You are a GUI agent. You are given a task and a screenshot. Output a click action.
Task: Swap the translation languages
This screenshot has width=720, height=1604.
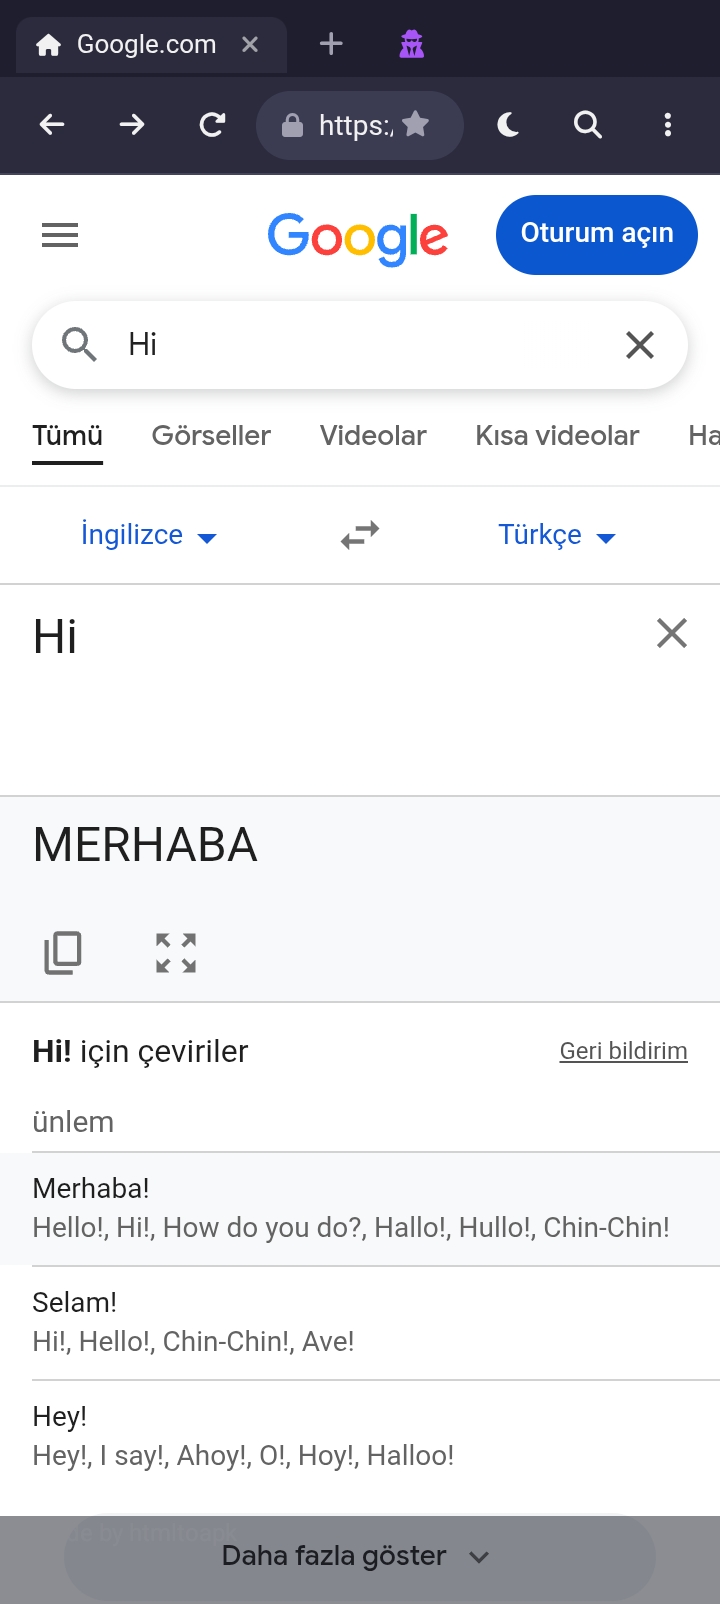pos(360,535)
